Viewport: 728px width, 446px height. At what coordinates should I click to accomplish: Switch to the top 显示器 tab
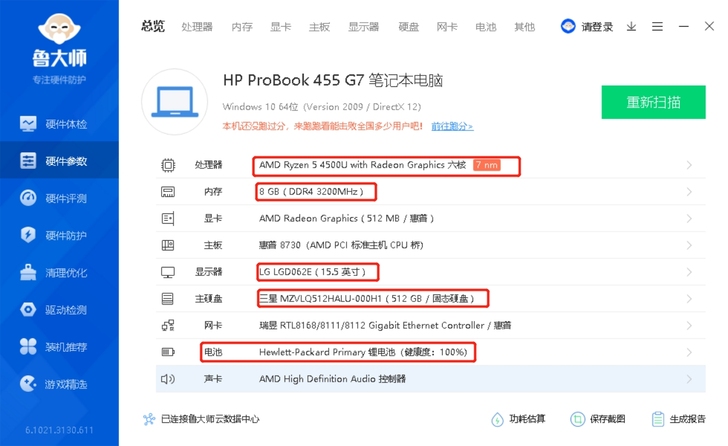[364, 27]
